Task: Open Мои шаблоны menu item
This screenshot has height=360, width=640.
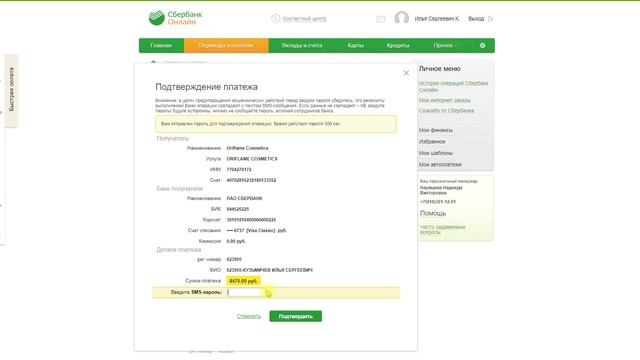Action: click(436, 153)
